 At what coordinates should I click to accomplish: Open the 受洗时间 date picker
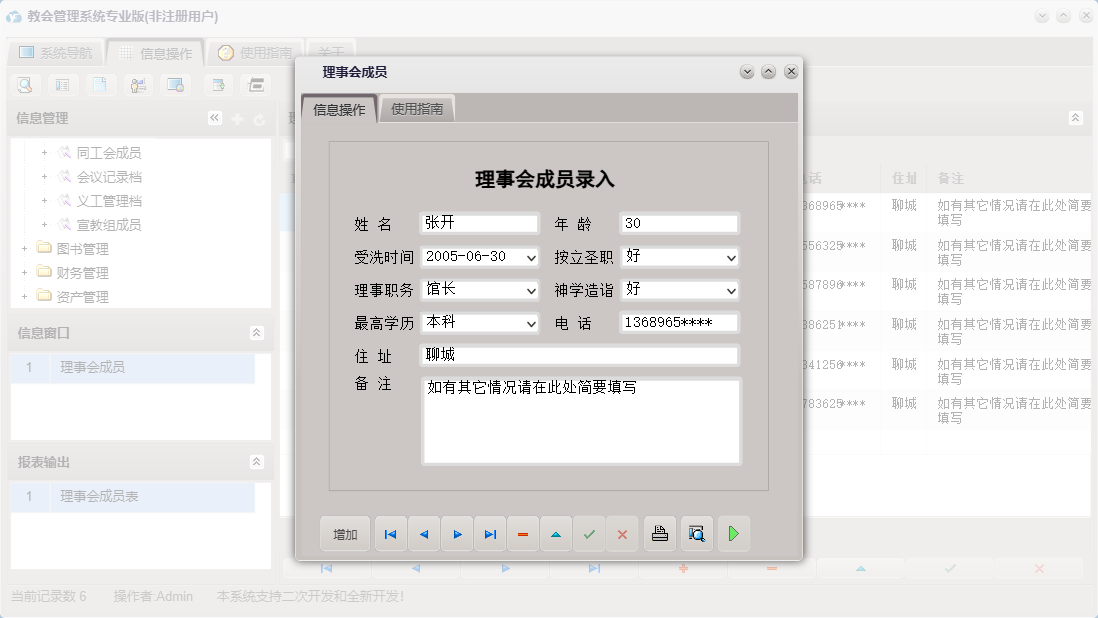pos(530,257)
